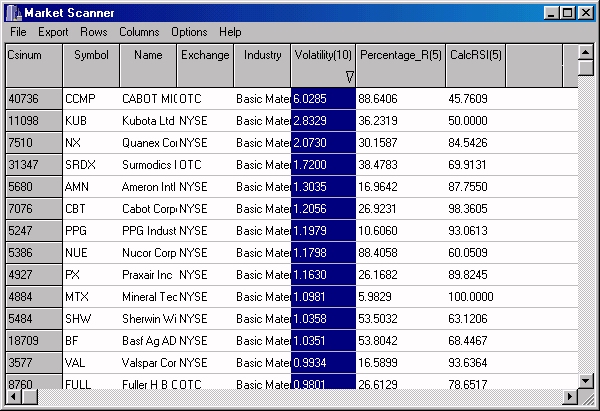The image size is (600, 411).
Task: Click the SRDX symbol cell
Action: [91, 165]
